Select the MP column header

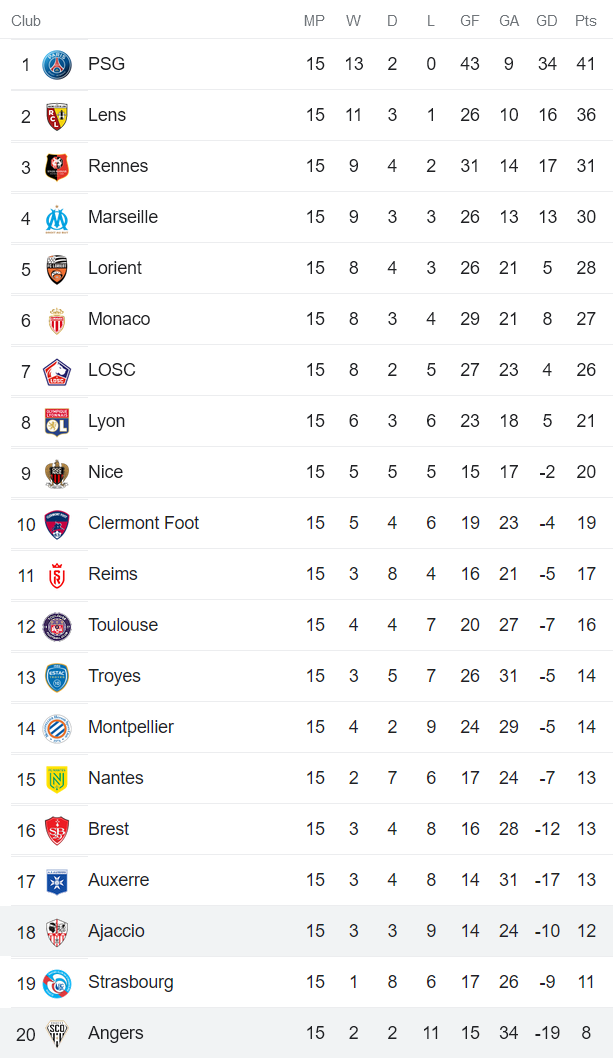point(314,21)
